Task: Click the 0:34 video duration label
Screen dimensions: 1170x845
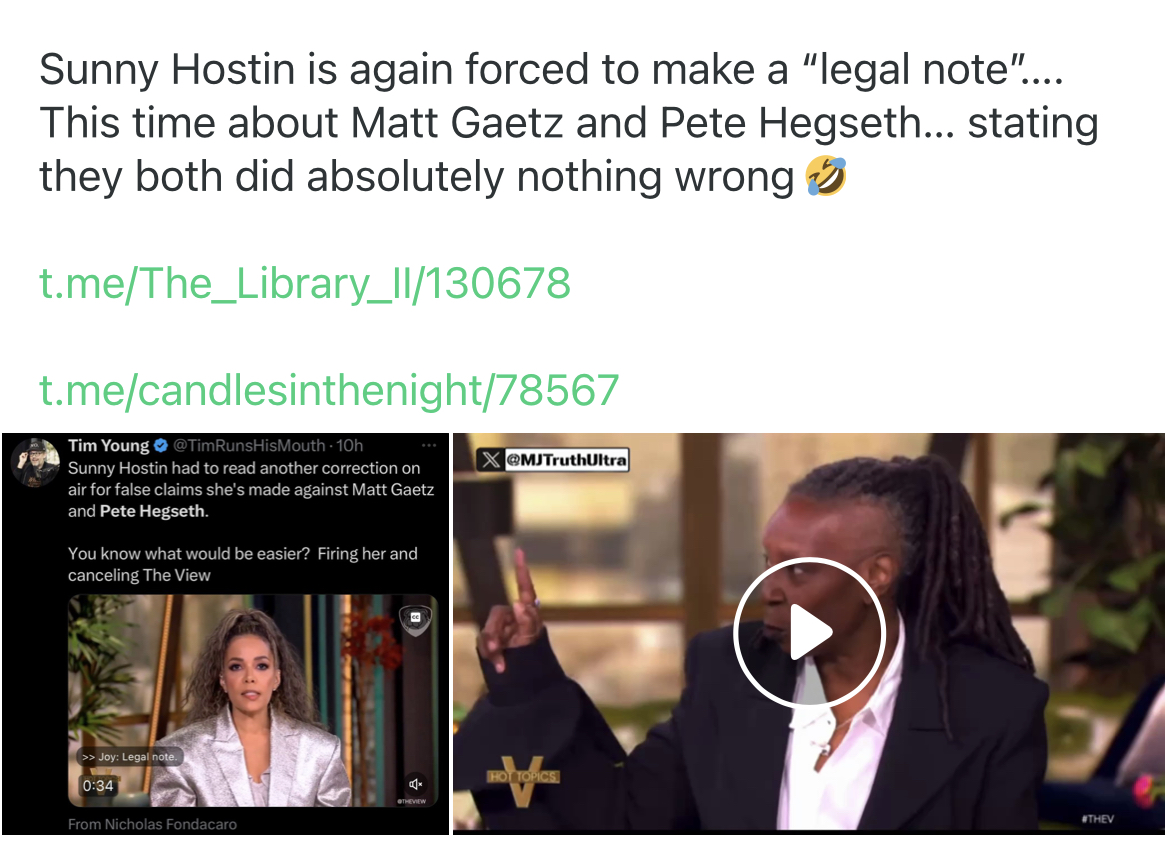Action: point(98,786)
